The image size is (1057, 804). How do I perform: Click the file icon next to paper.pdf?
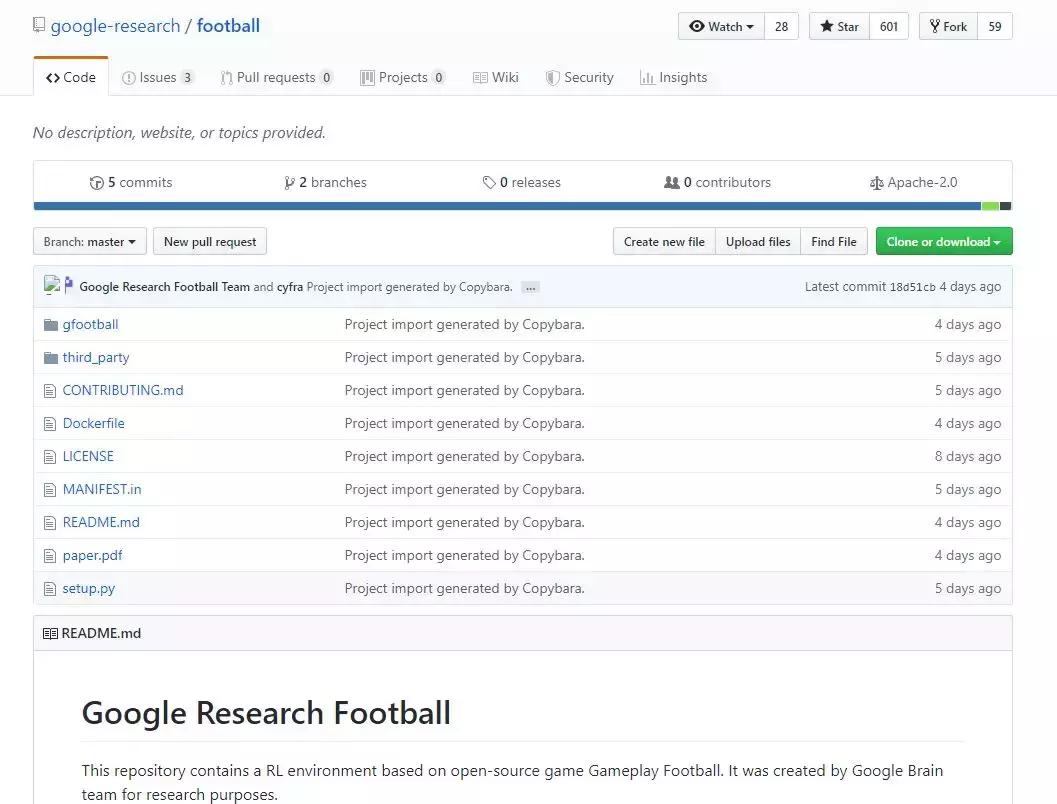[x=50, y=555]
